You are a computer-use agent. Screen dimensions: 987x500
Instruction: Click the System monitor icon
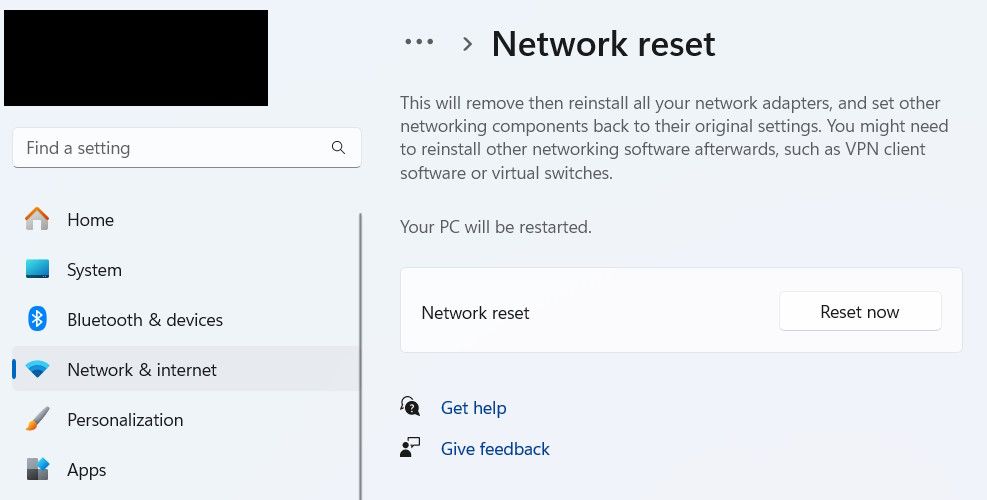[37, 269]
